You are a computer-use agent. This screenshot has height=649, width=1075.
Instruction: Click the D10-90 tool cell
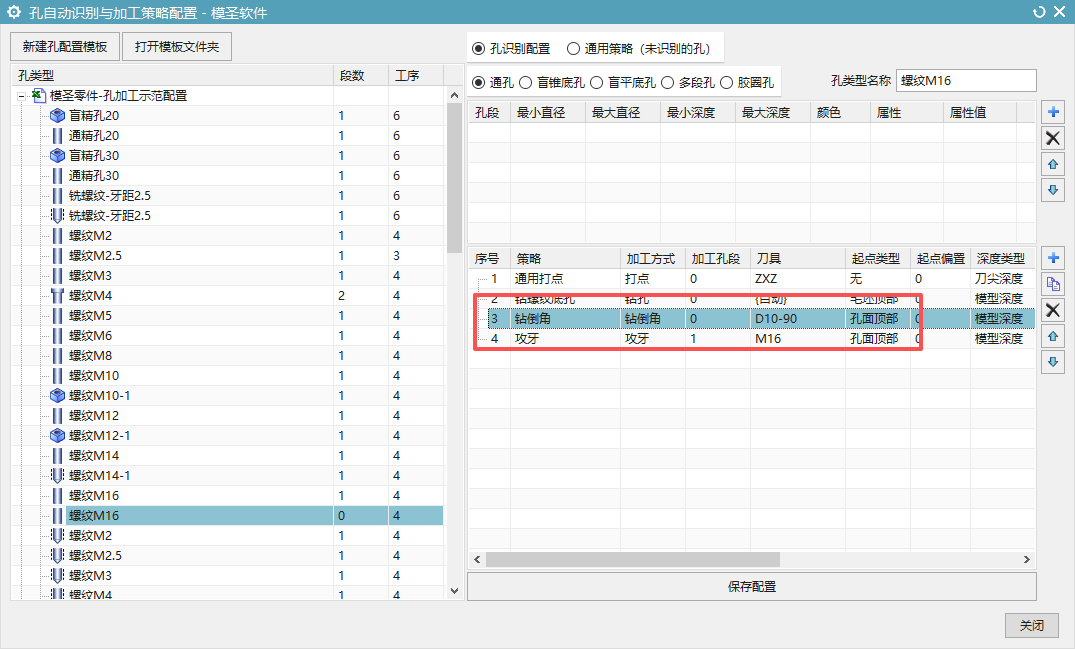[x=798, y=318]
